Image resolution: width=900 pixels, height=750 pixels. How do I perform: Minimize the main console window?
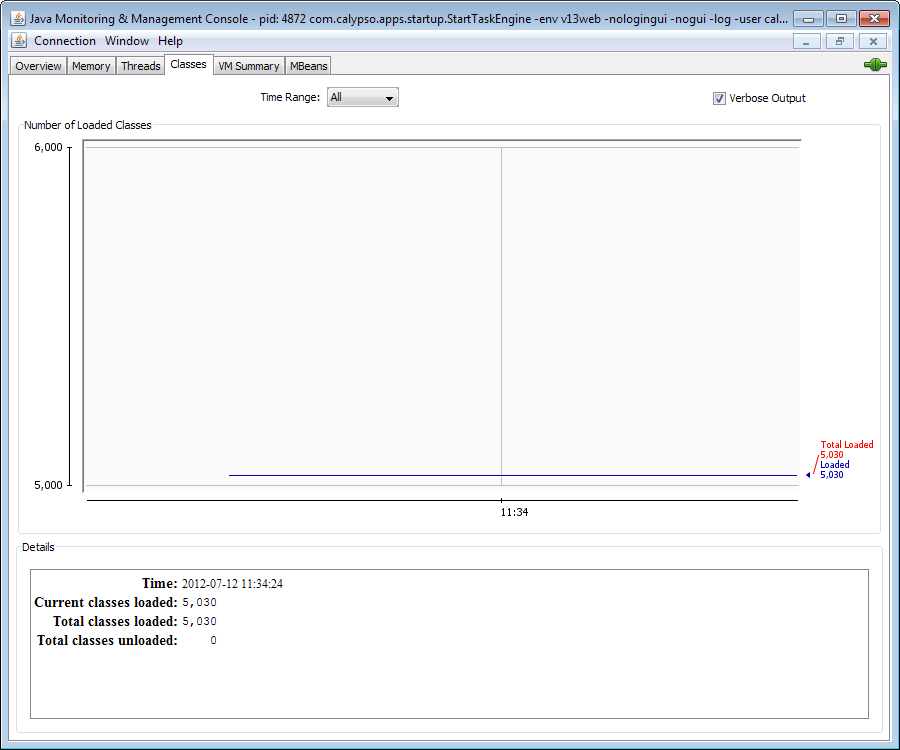point(808,19)
